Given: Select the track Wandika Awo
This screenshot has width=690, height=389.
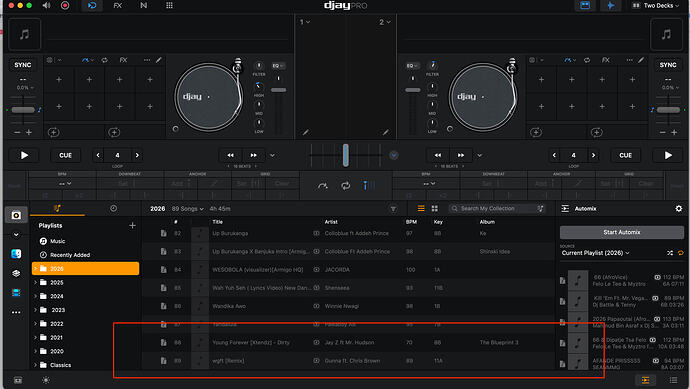Looking at the screenshot, I should click(x=348, y=306).
